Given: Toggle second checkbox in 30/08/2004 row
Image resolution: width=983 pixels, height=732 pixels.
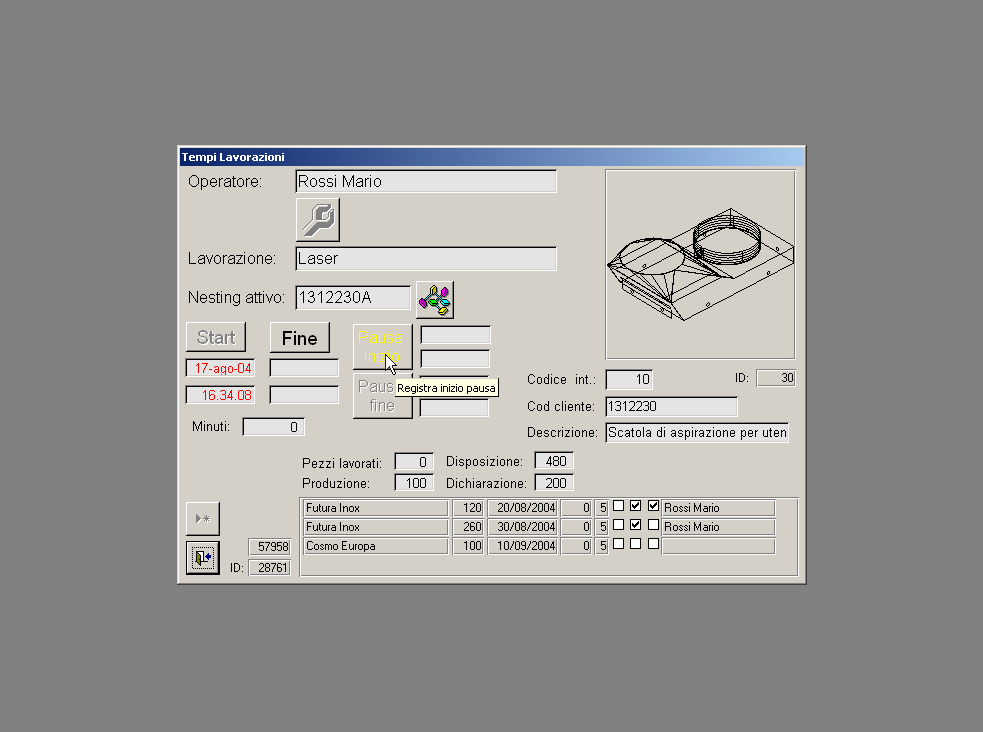Looking at the screenshot, I should click(x=635, y=525).
